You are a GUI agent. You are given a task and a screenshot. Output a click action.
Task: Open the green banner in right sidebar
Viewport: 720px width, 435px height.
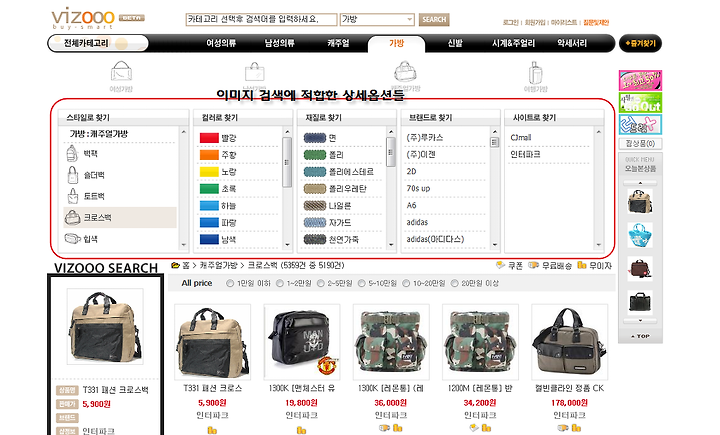[640, 102]
